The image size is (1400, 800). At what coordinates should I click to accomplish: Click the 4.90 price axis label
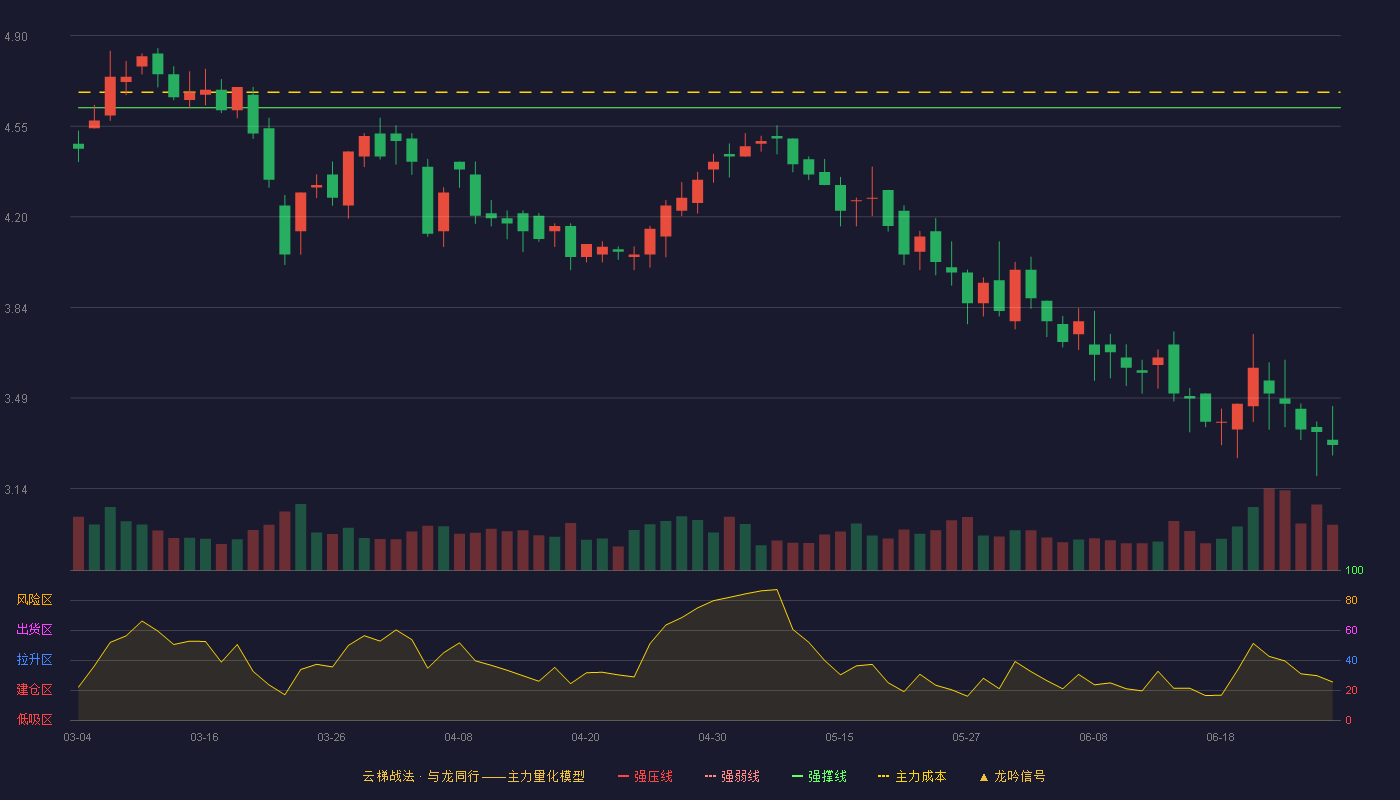(16, 37)
